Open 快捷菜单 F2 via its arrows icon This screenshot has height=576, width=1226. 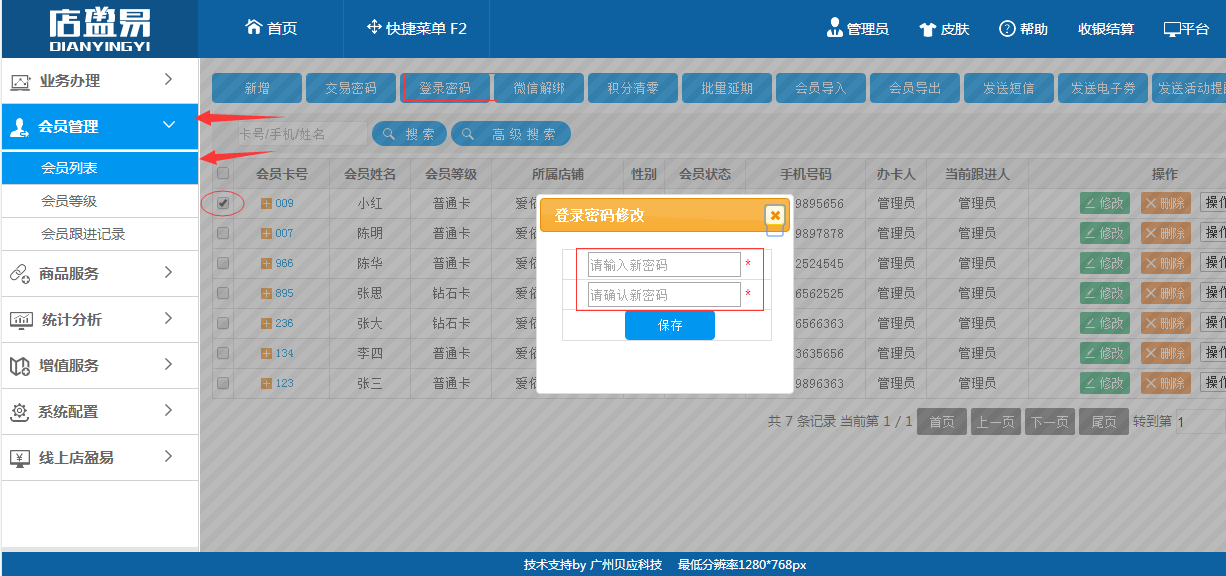click(x=374, y=27)
